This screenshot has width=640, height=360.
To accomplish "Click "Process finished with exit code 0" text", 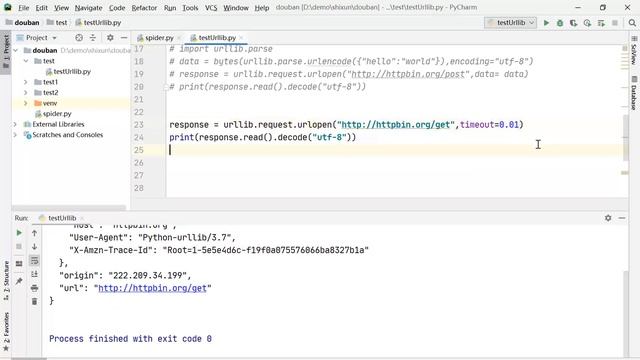I will pyautogui.click(x=130, y=339).
